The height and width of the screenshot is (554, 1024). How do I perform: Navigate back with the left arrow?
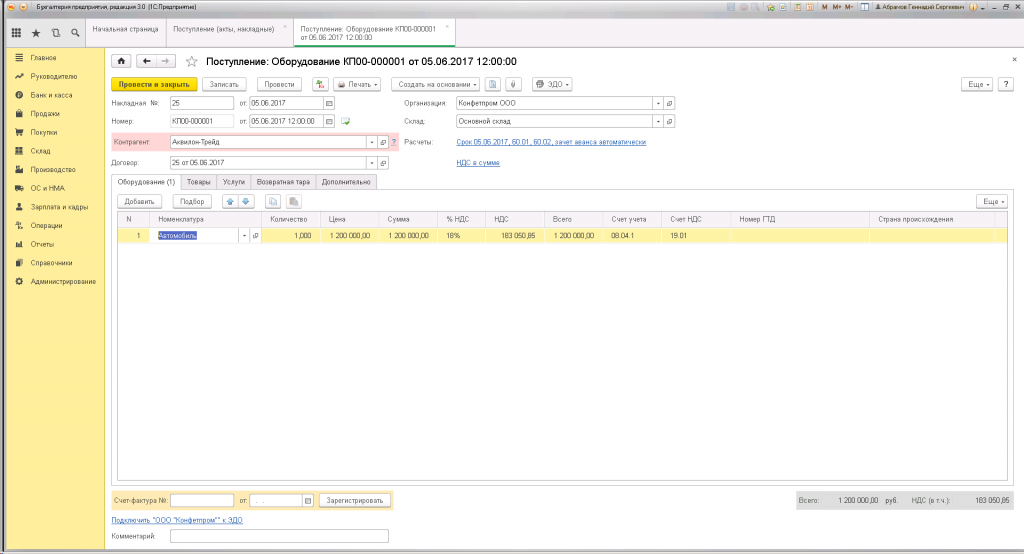point(146,61)
